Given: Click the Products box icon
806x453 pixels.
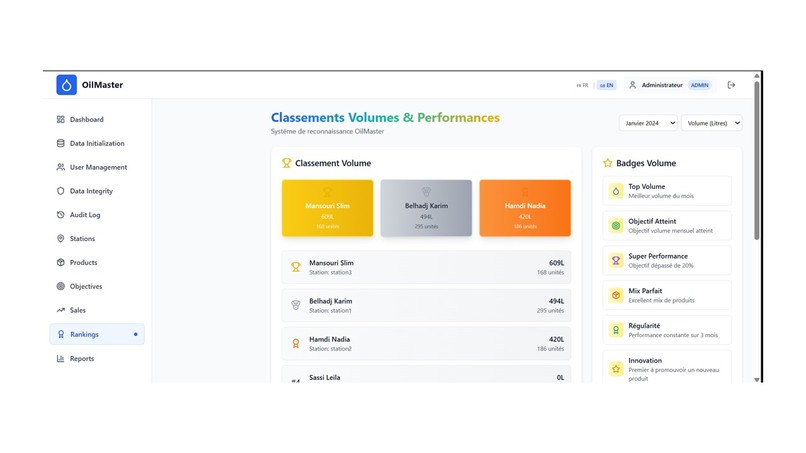Looking at the screenshot, I should point(61,262).
